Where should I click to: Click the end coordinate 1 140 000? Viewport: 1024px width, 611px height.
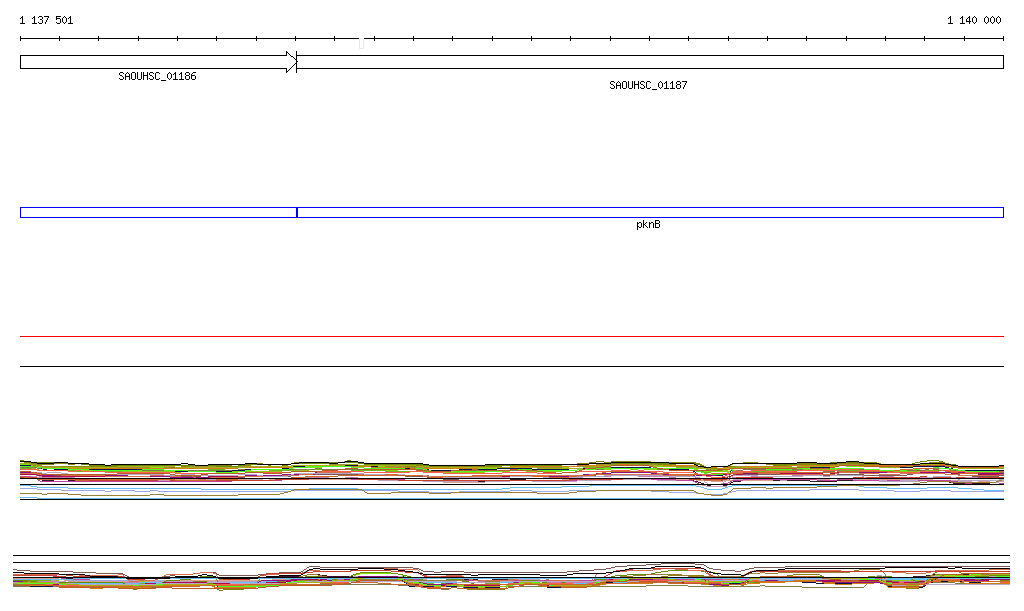click(974, 20)
